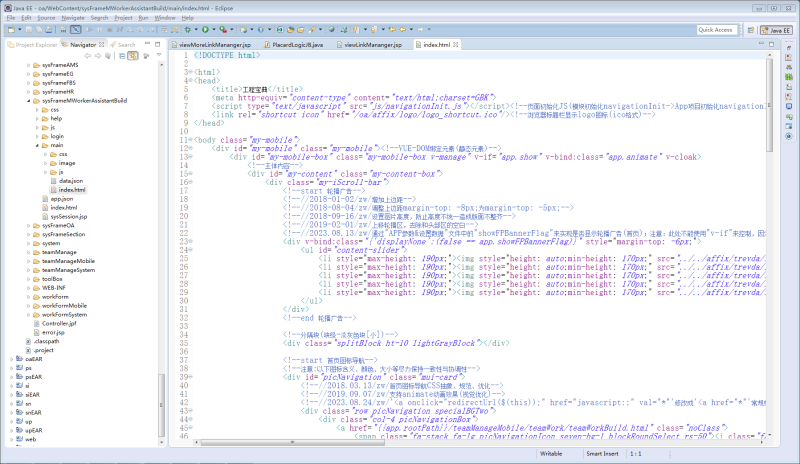Open the New file dropdown arrow

pyautogui.click(x=19, y=30)
